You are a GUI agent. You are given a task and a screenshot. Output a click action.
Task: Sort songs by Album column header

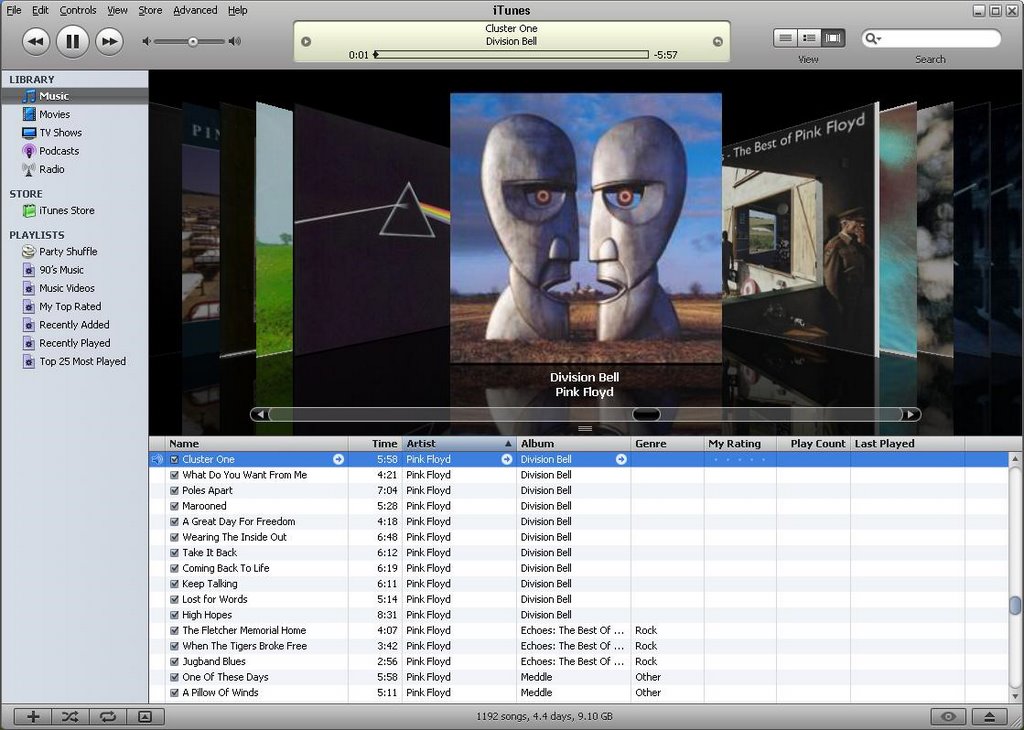click(573, 444)
